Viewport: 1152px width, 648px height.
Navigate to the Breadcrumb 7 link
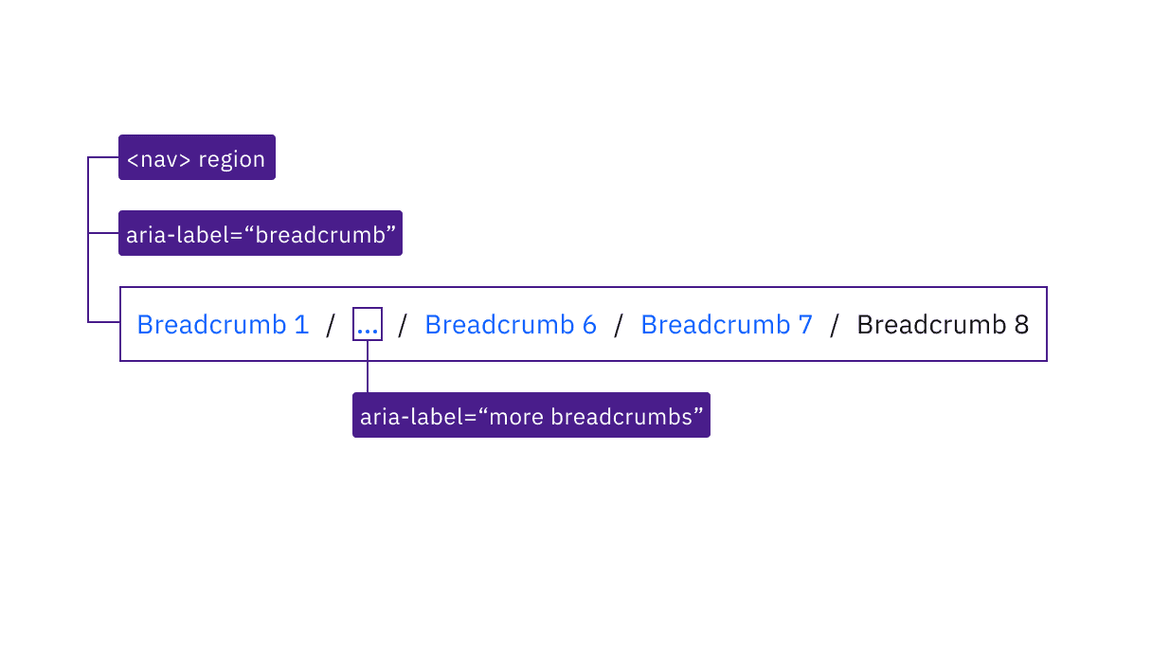click(x=726, y=325)
